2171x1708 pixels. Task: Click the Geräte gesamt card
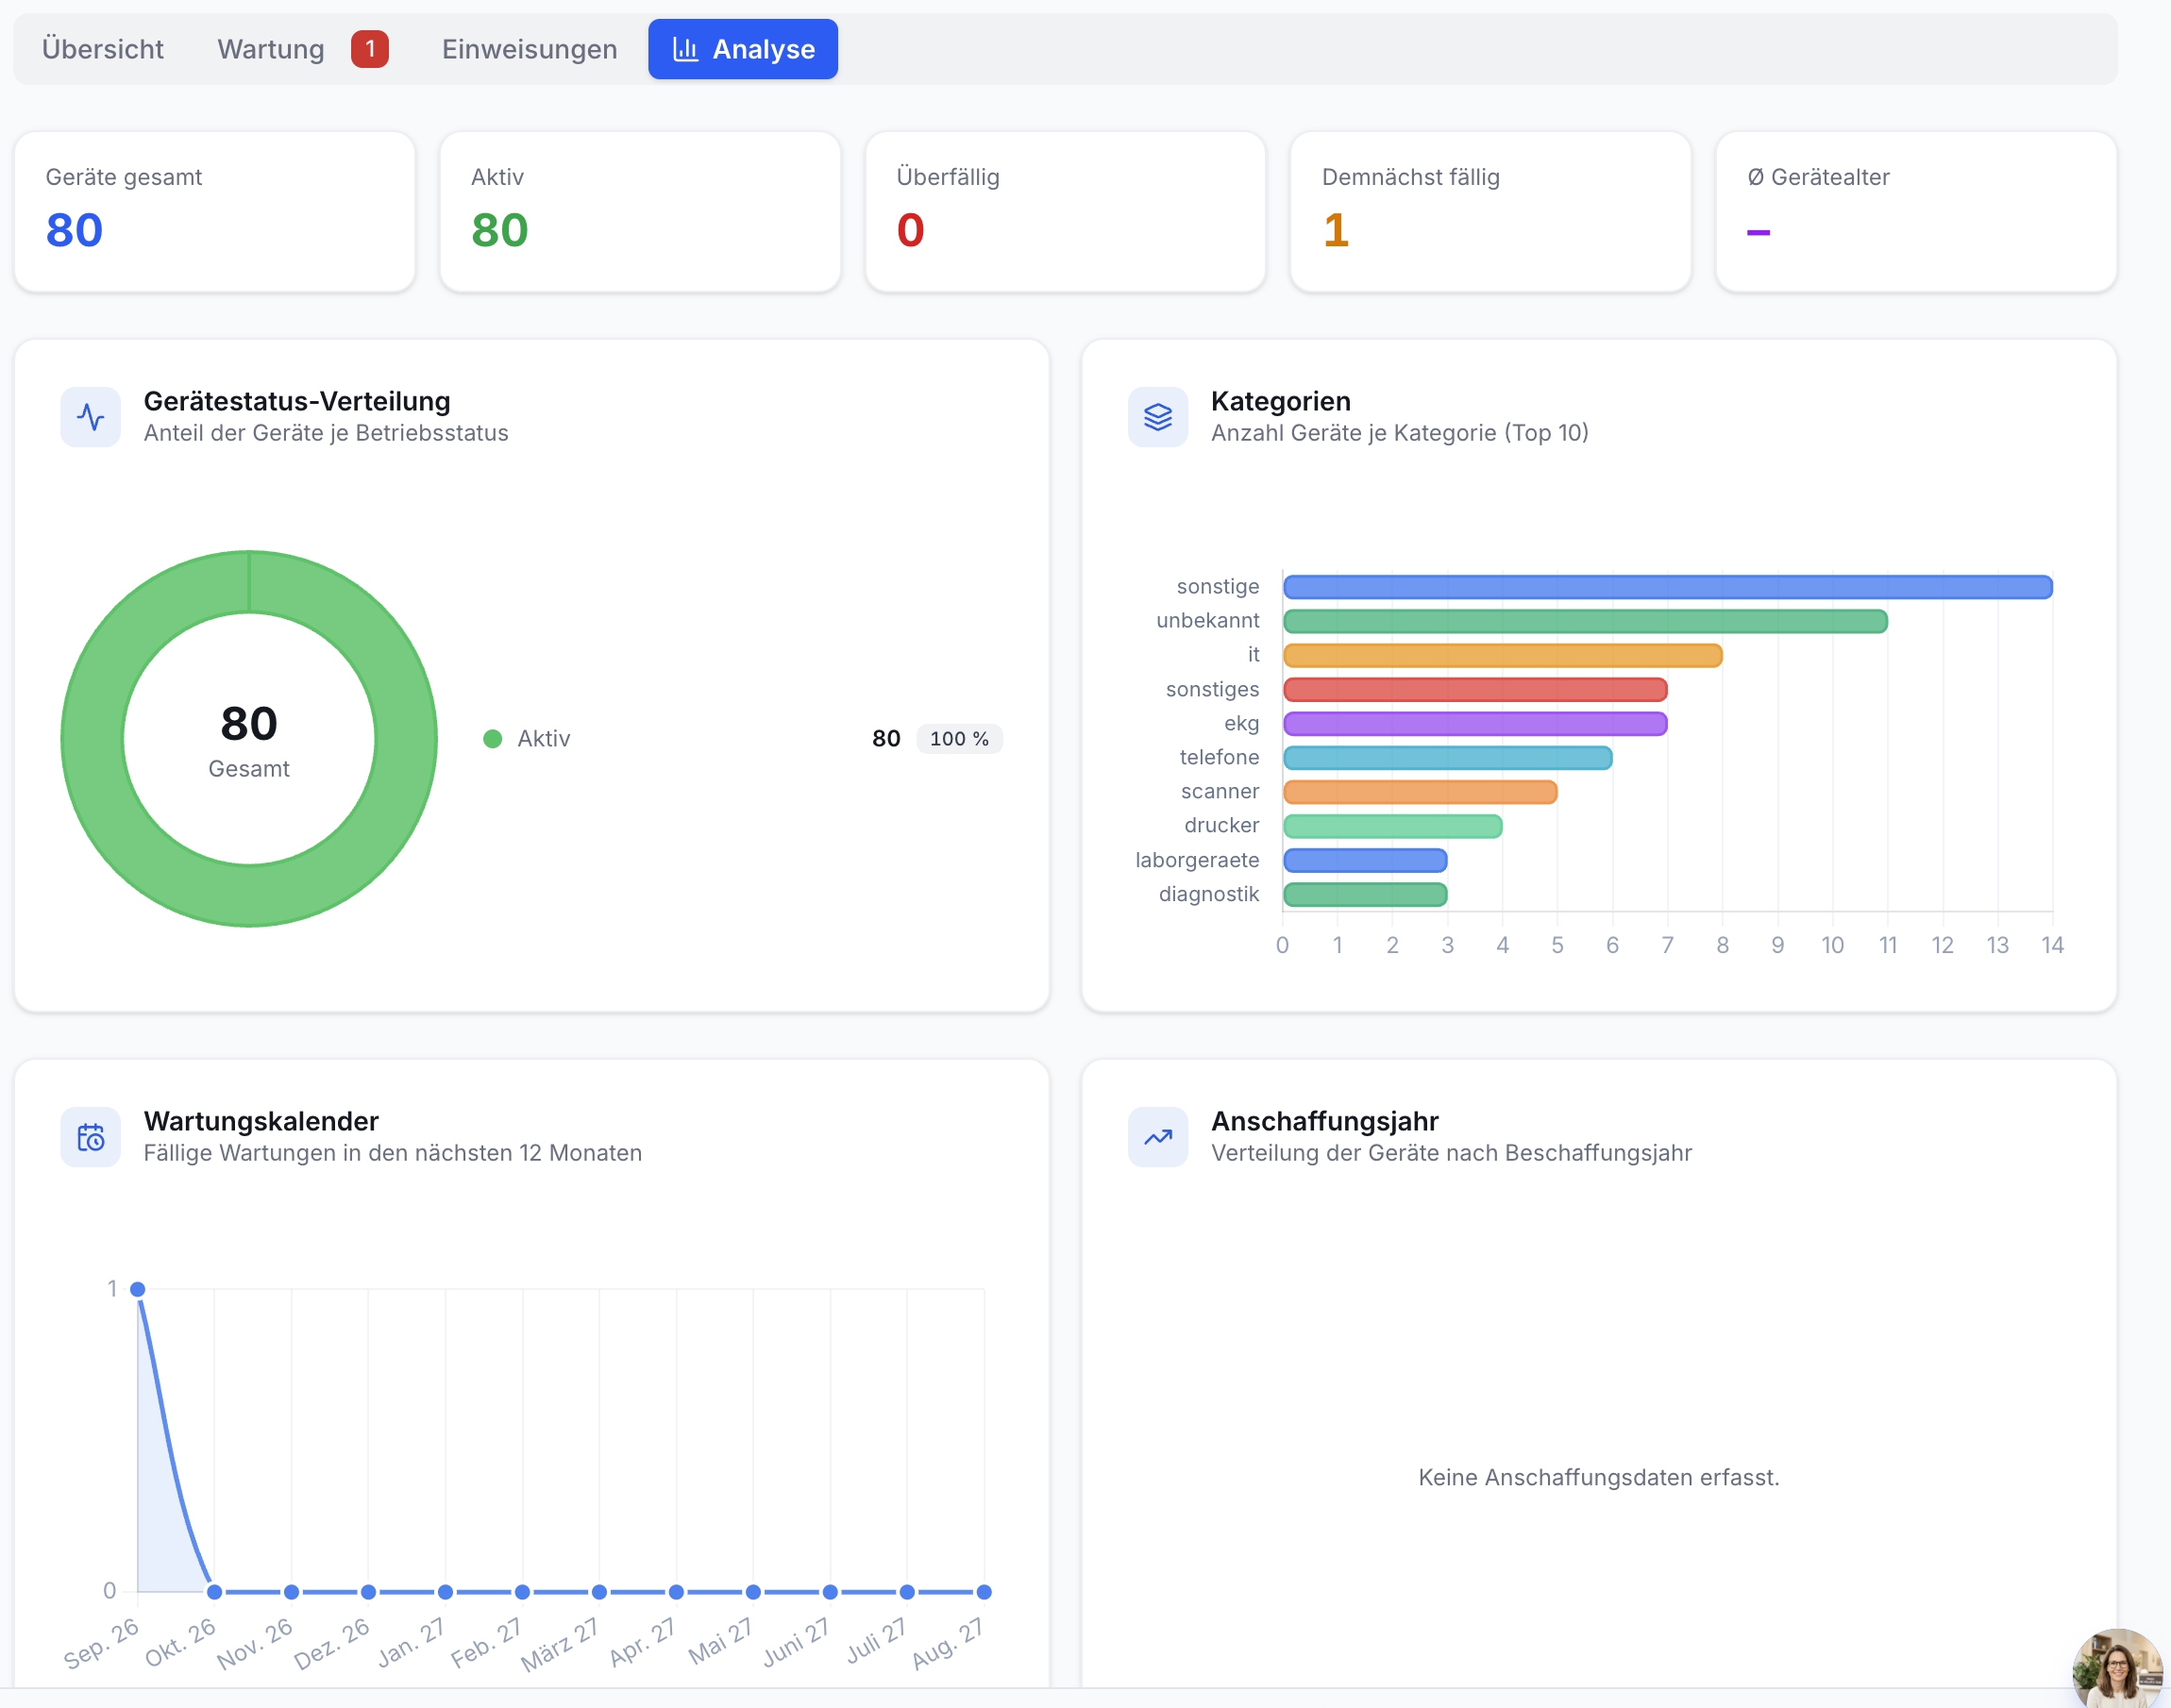tap(215, 212)
